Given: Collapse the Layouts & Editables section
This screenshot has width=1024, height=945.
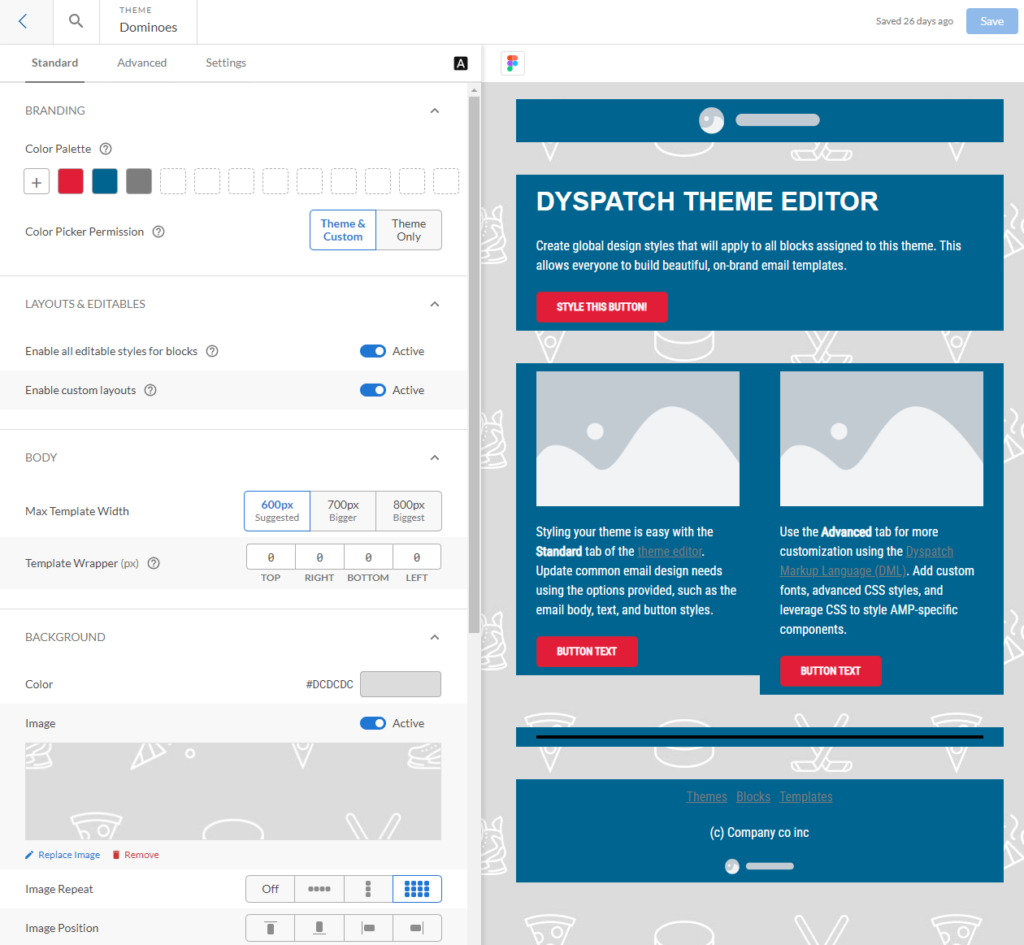Looking at the screenshot, I should coord(435,304).
